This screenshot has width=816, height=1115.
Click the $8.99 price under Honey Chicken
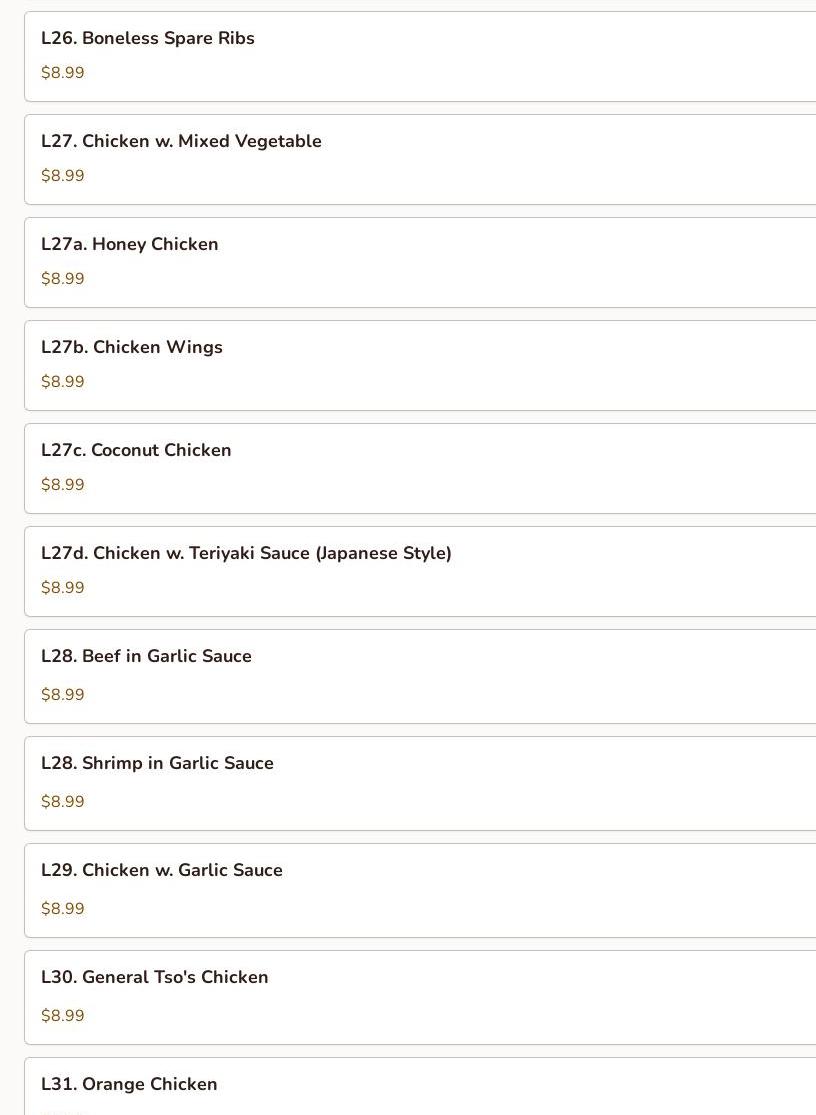tap(63, 279)
